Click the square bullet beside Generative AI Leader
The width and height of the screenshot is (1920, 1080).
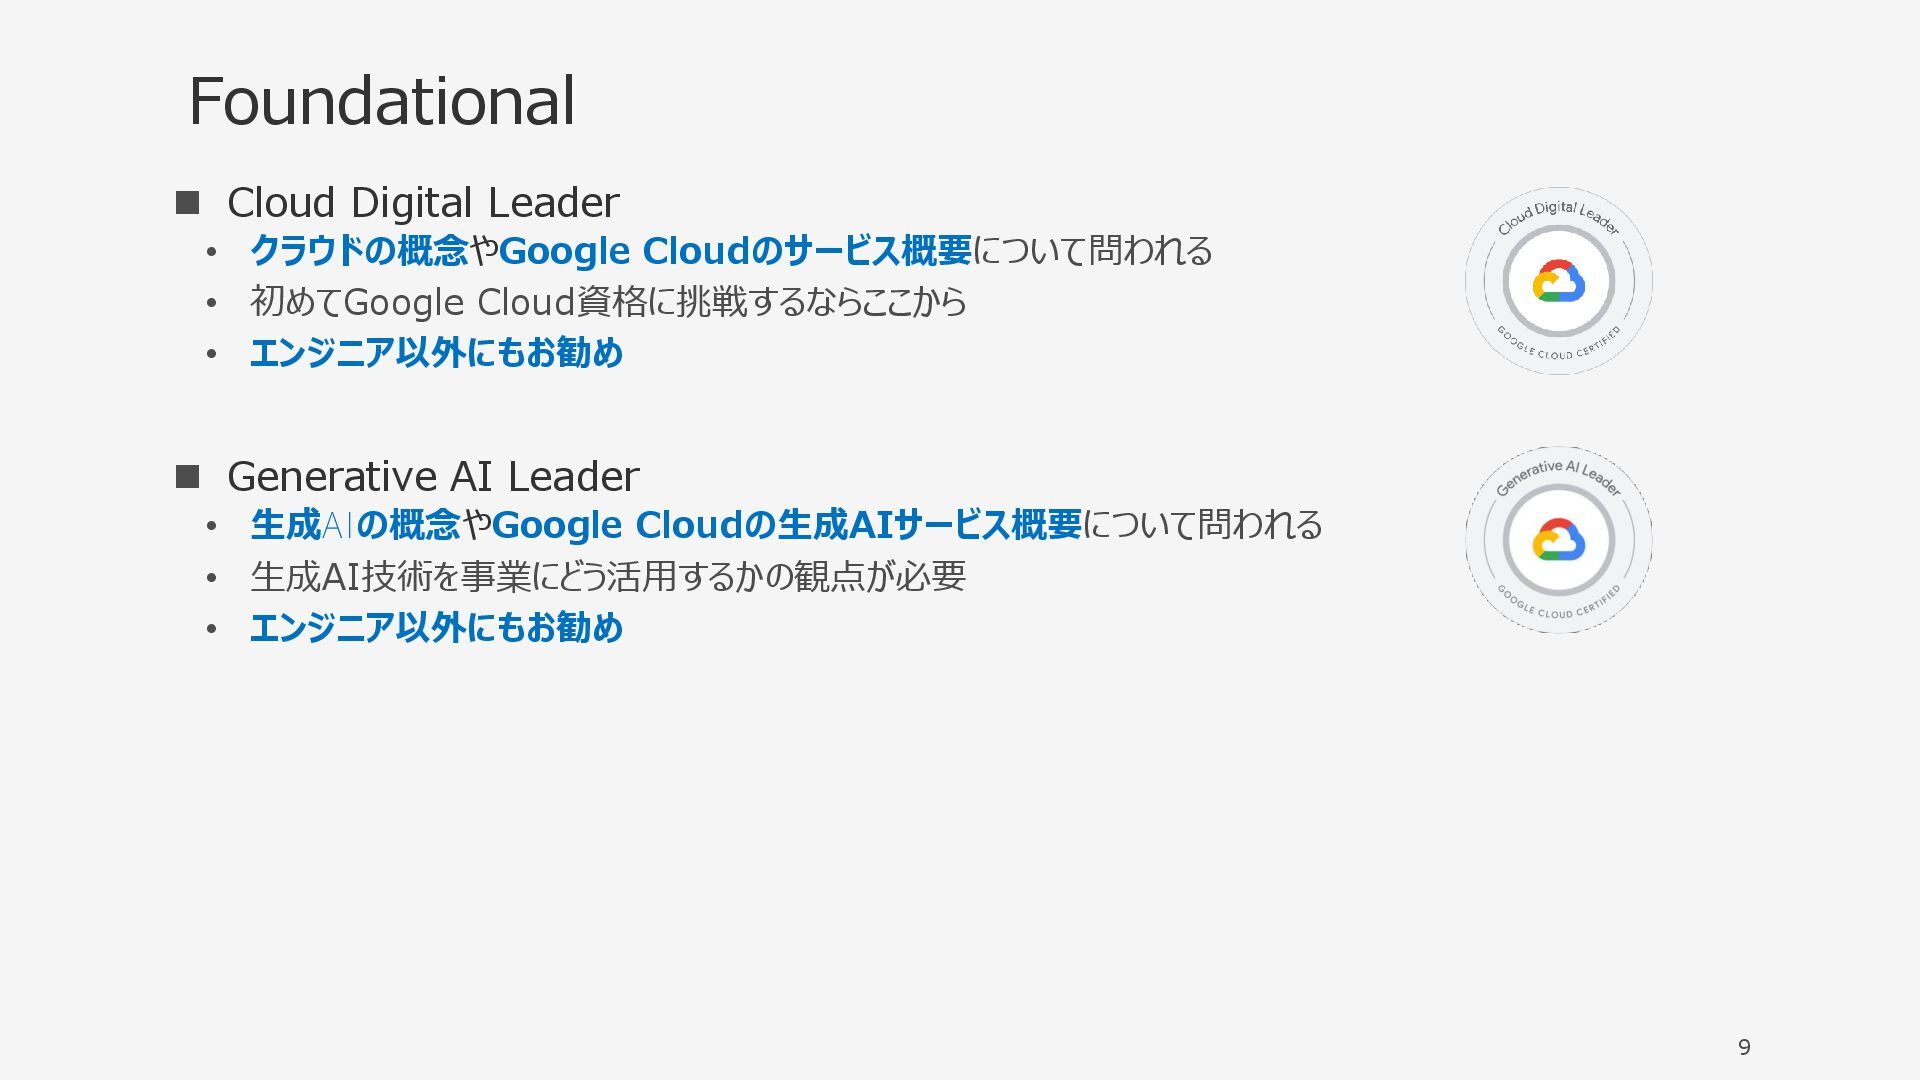point(187,477)
